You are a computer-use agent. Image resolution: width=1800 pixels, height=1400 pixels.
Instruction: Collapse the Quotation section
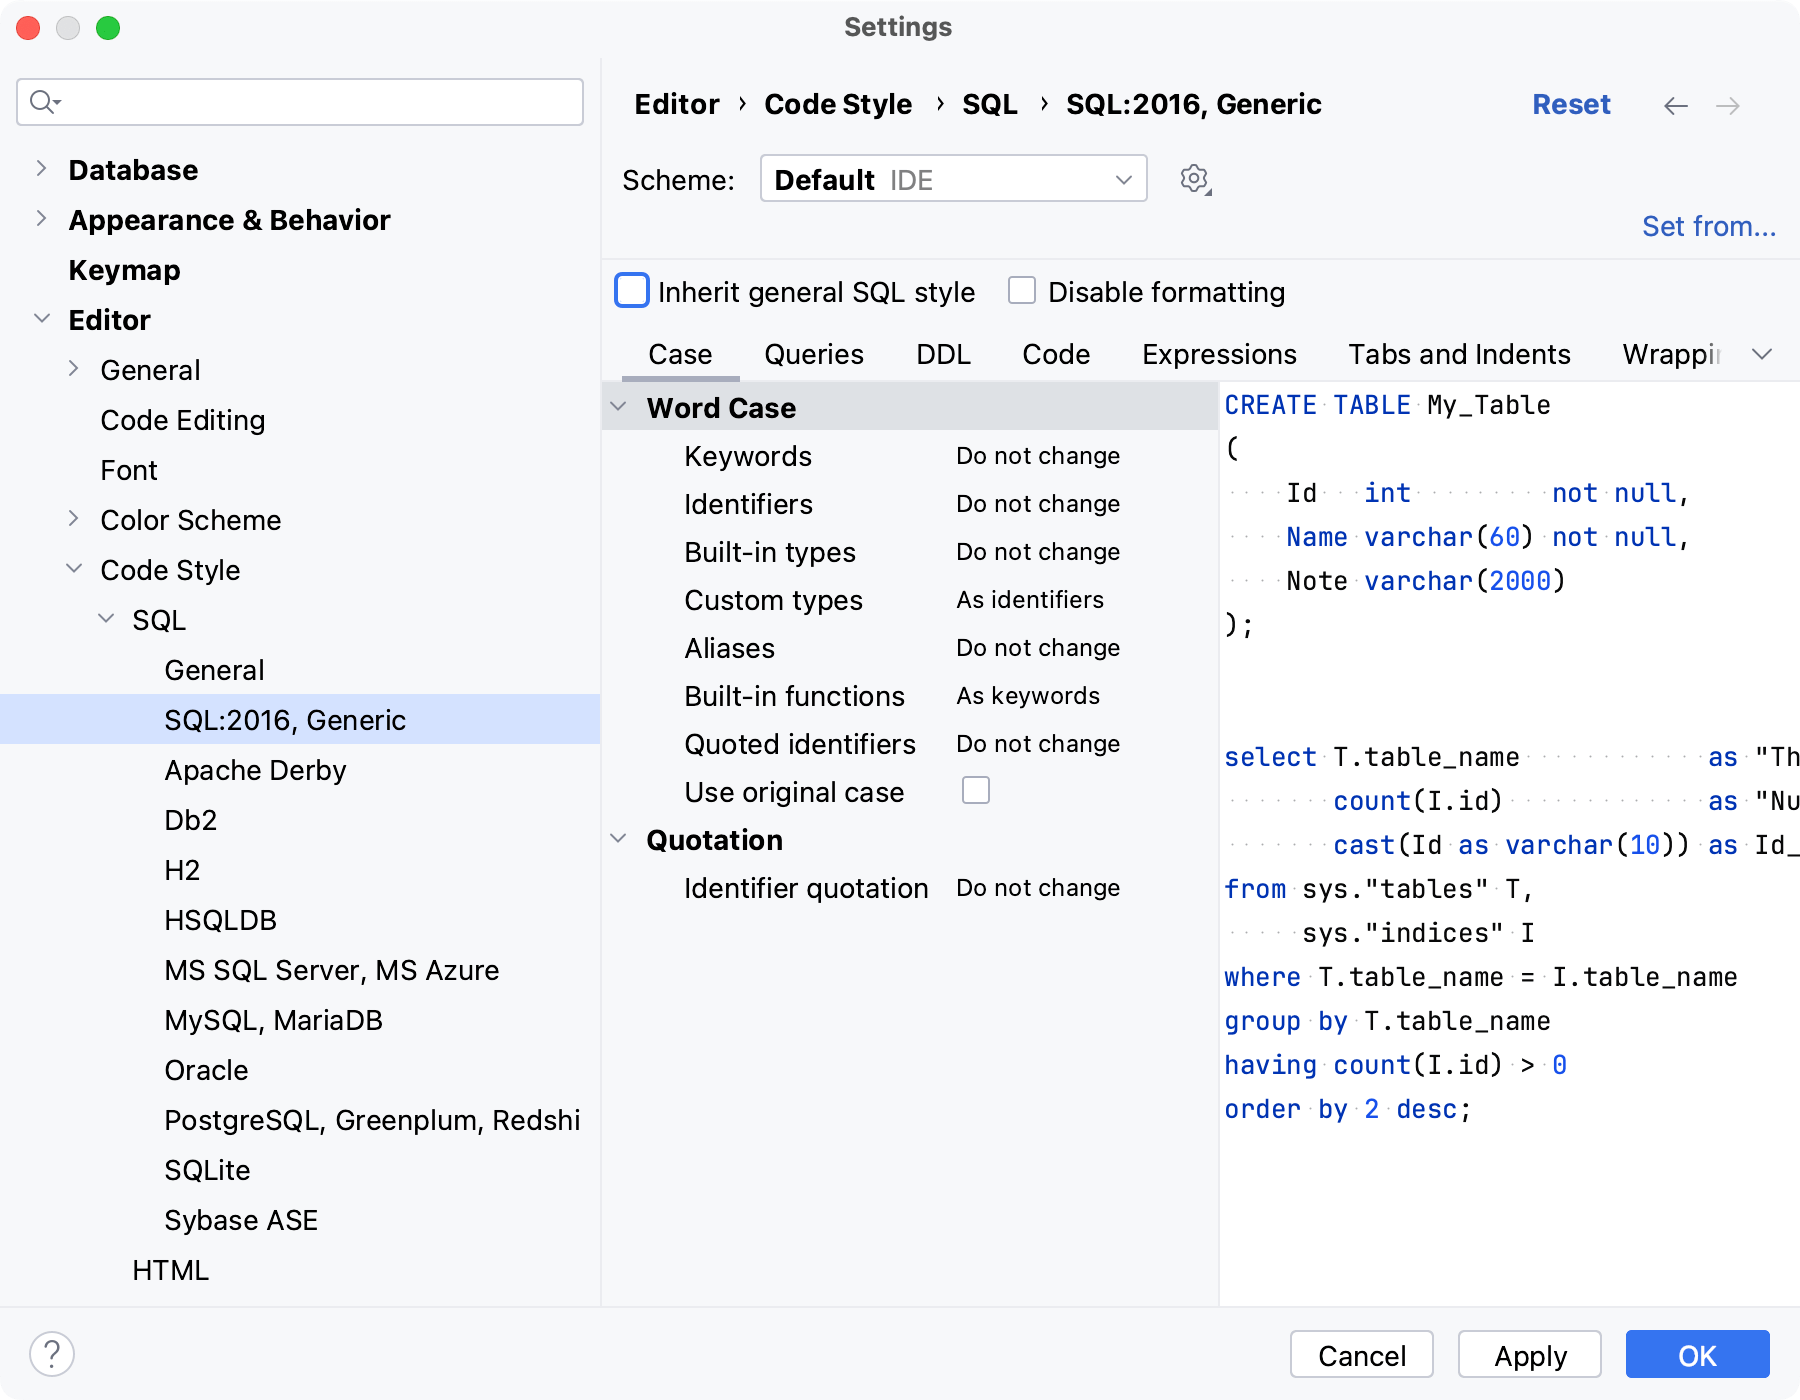pos(619,839)
